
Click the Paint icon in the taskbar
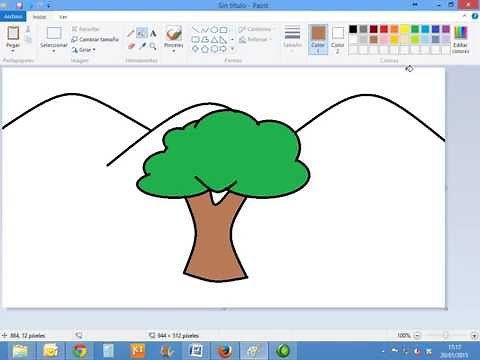tap(254, 351)
